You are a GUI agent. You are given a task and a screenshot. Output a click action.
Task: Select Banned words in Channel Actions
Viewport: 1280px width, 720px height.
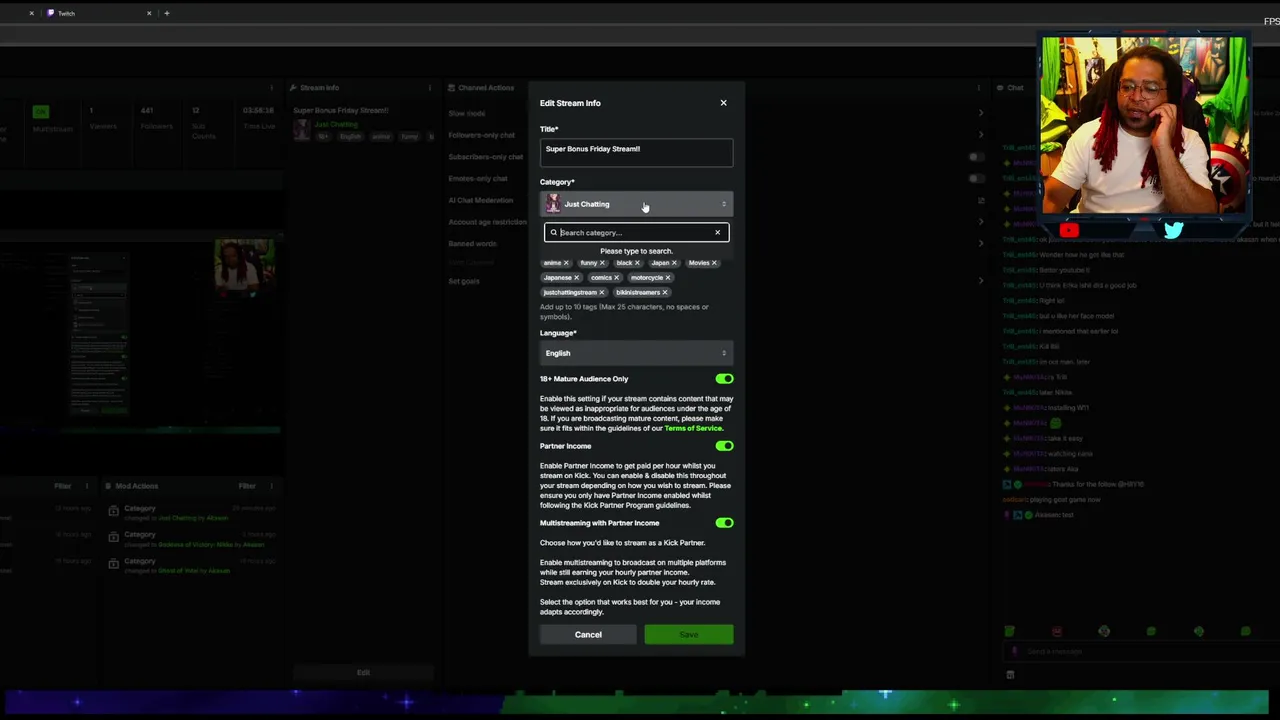[473, 243]
